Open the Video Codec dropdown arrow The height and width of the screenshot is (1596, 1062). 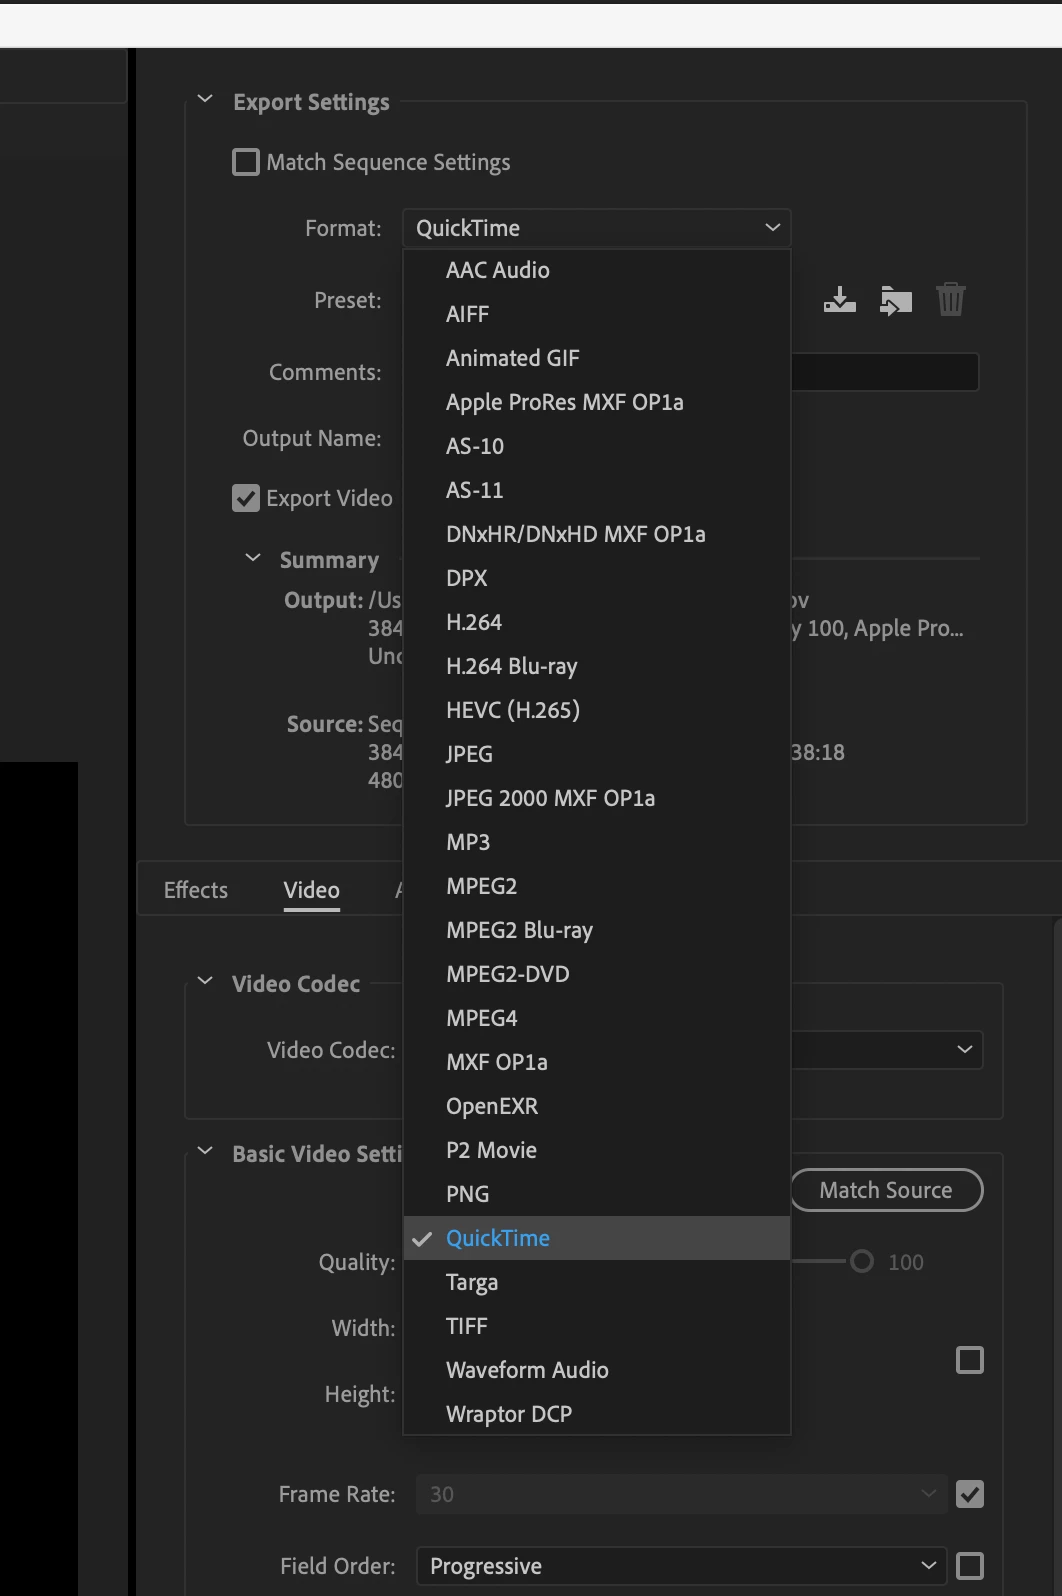pos(965,1050)
